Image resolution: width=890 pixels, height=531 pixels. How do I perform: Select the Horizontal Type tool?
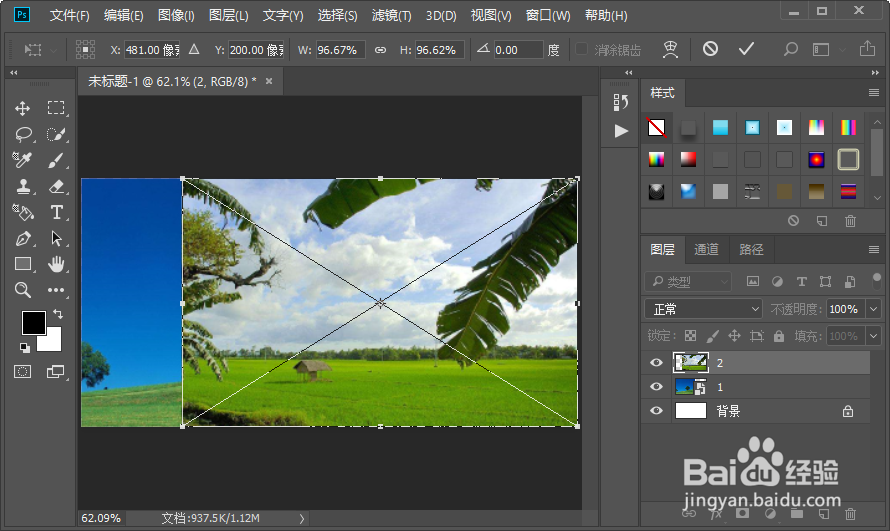point(56,212)
